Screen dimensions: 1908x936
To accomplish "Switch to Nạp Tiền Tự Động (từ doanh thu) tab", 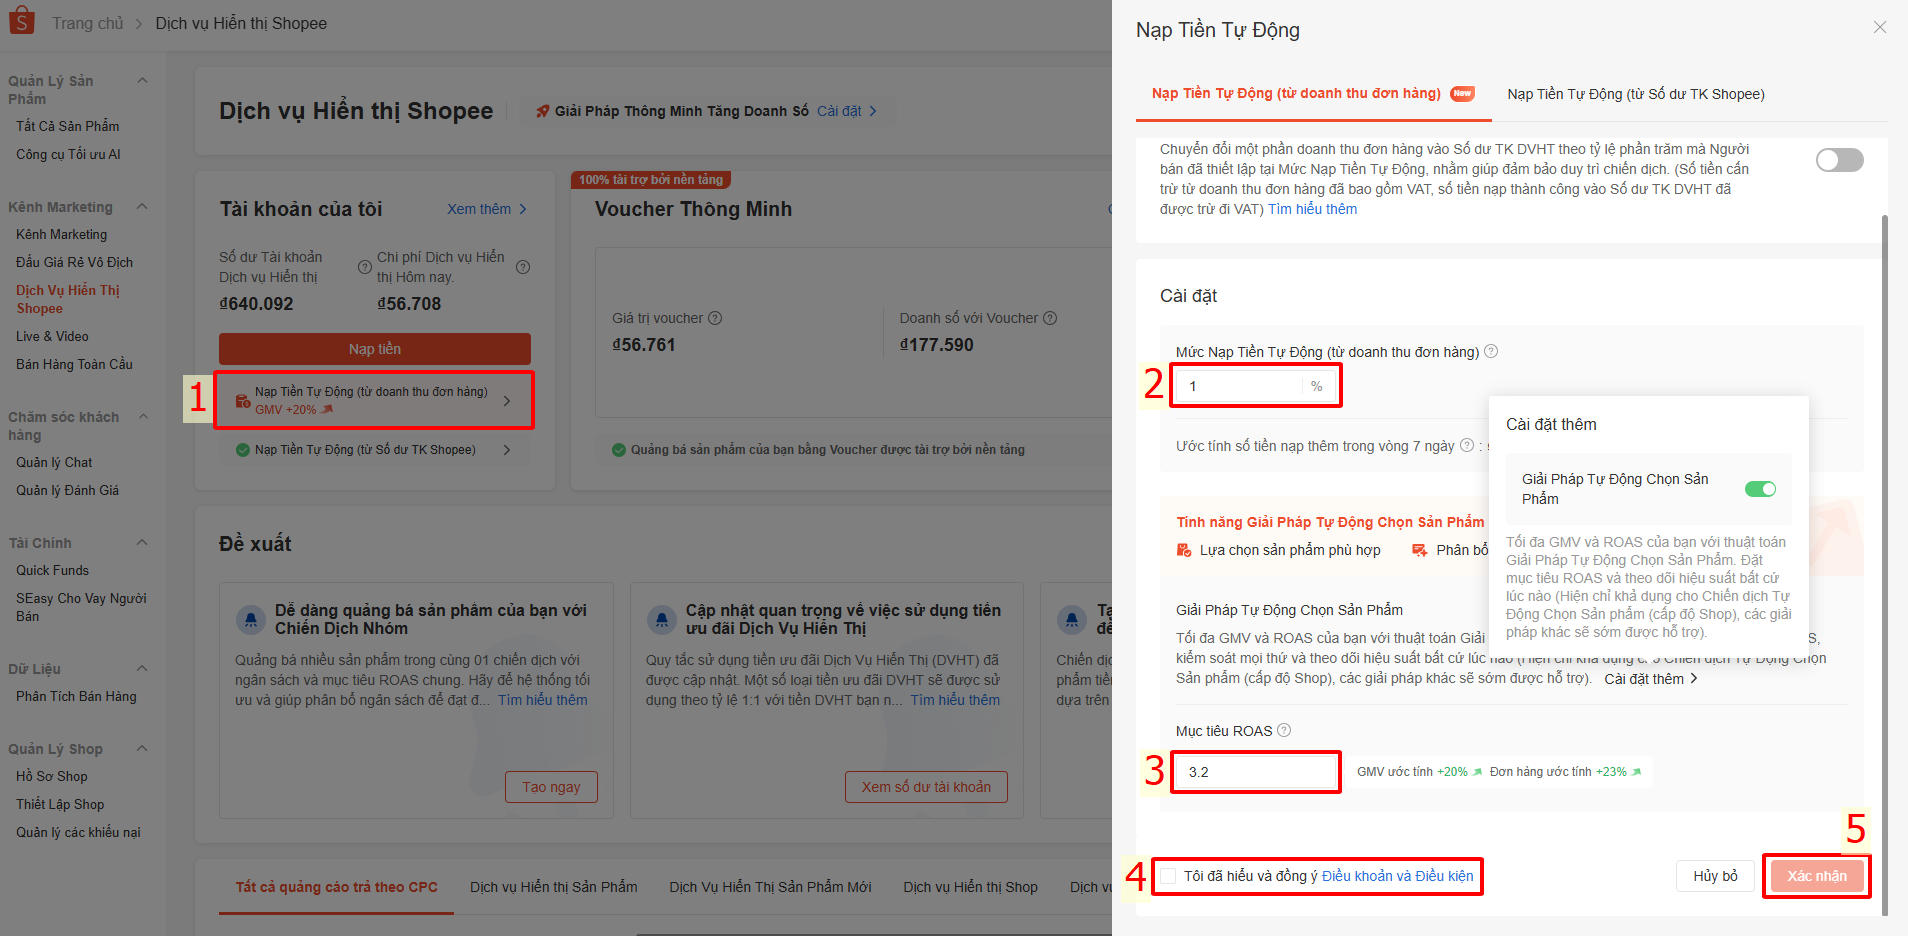I will 1313,93.
